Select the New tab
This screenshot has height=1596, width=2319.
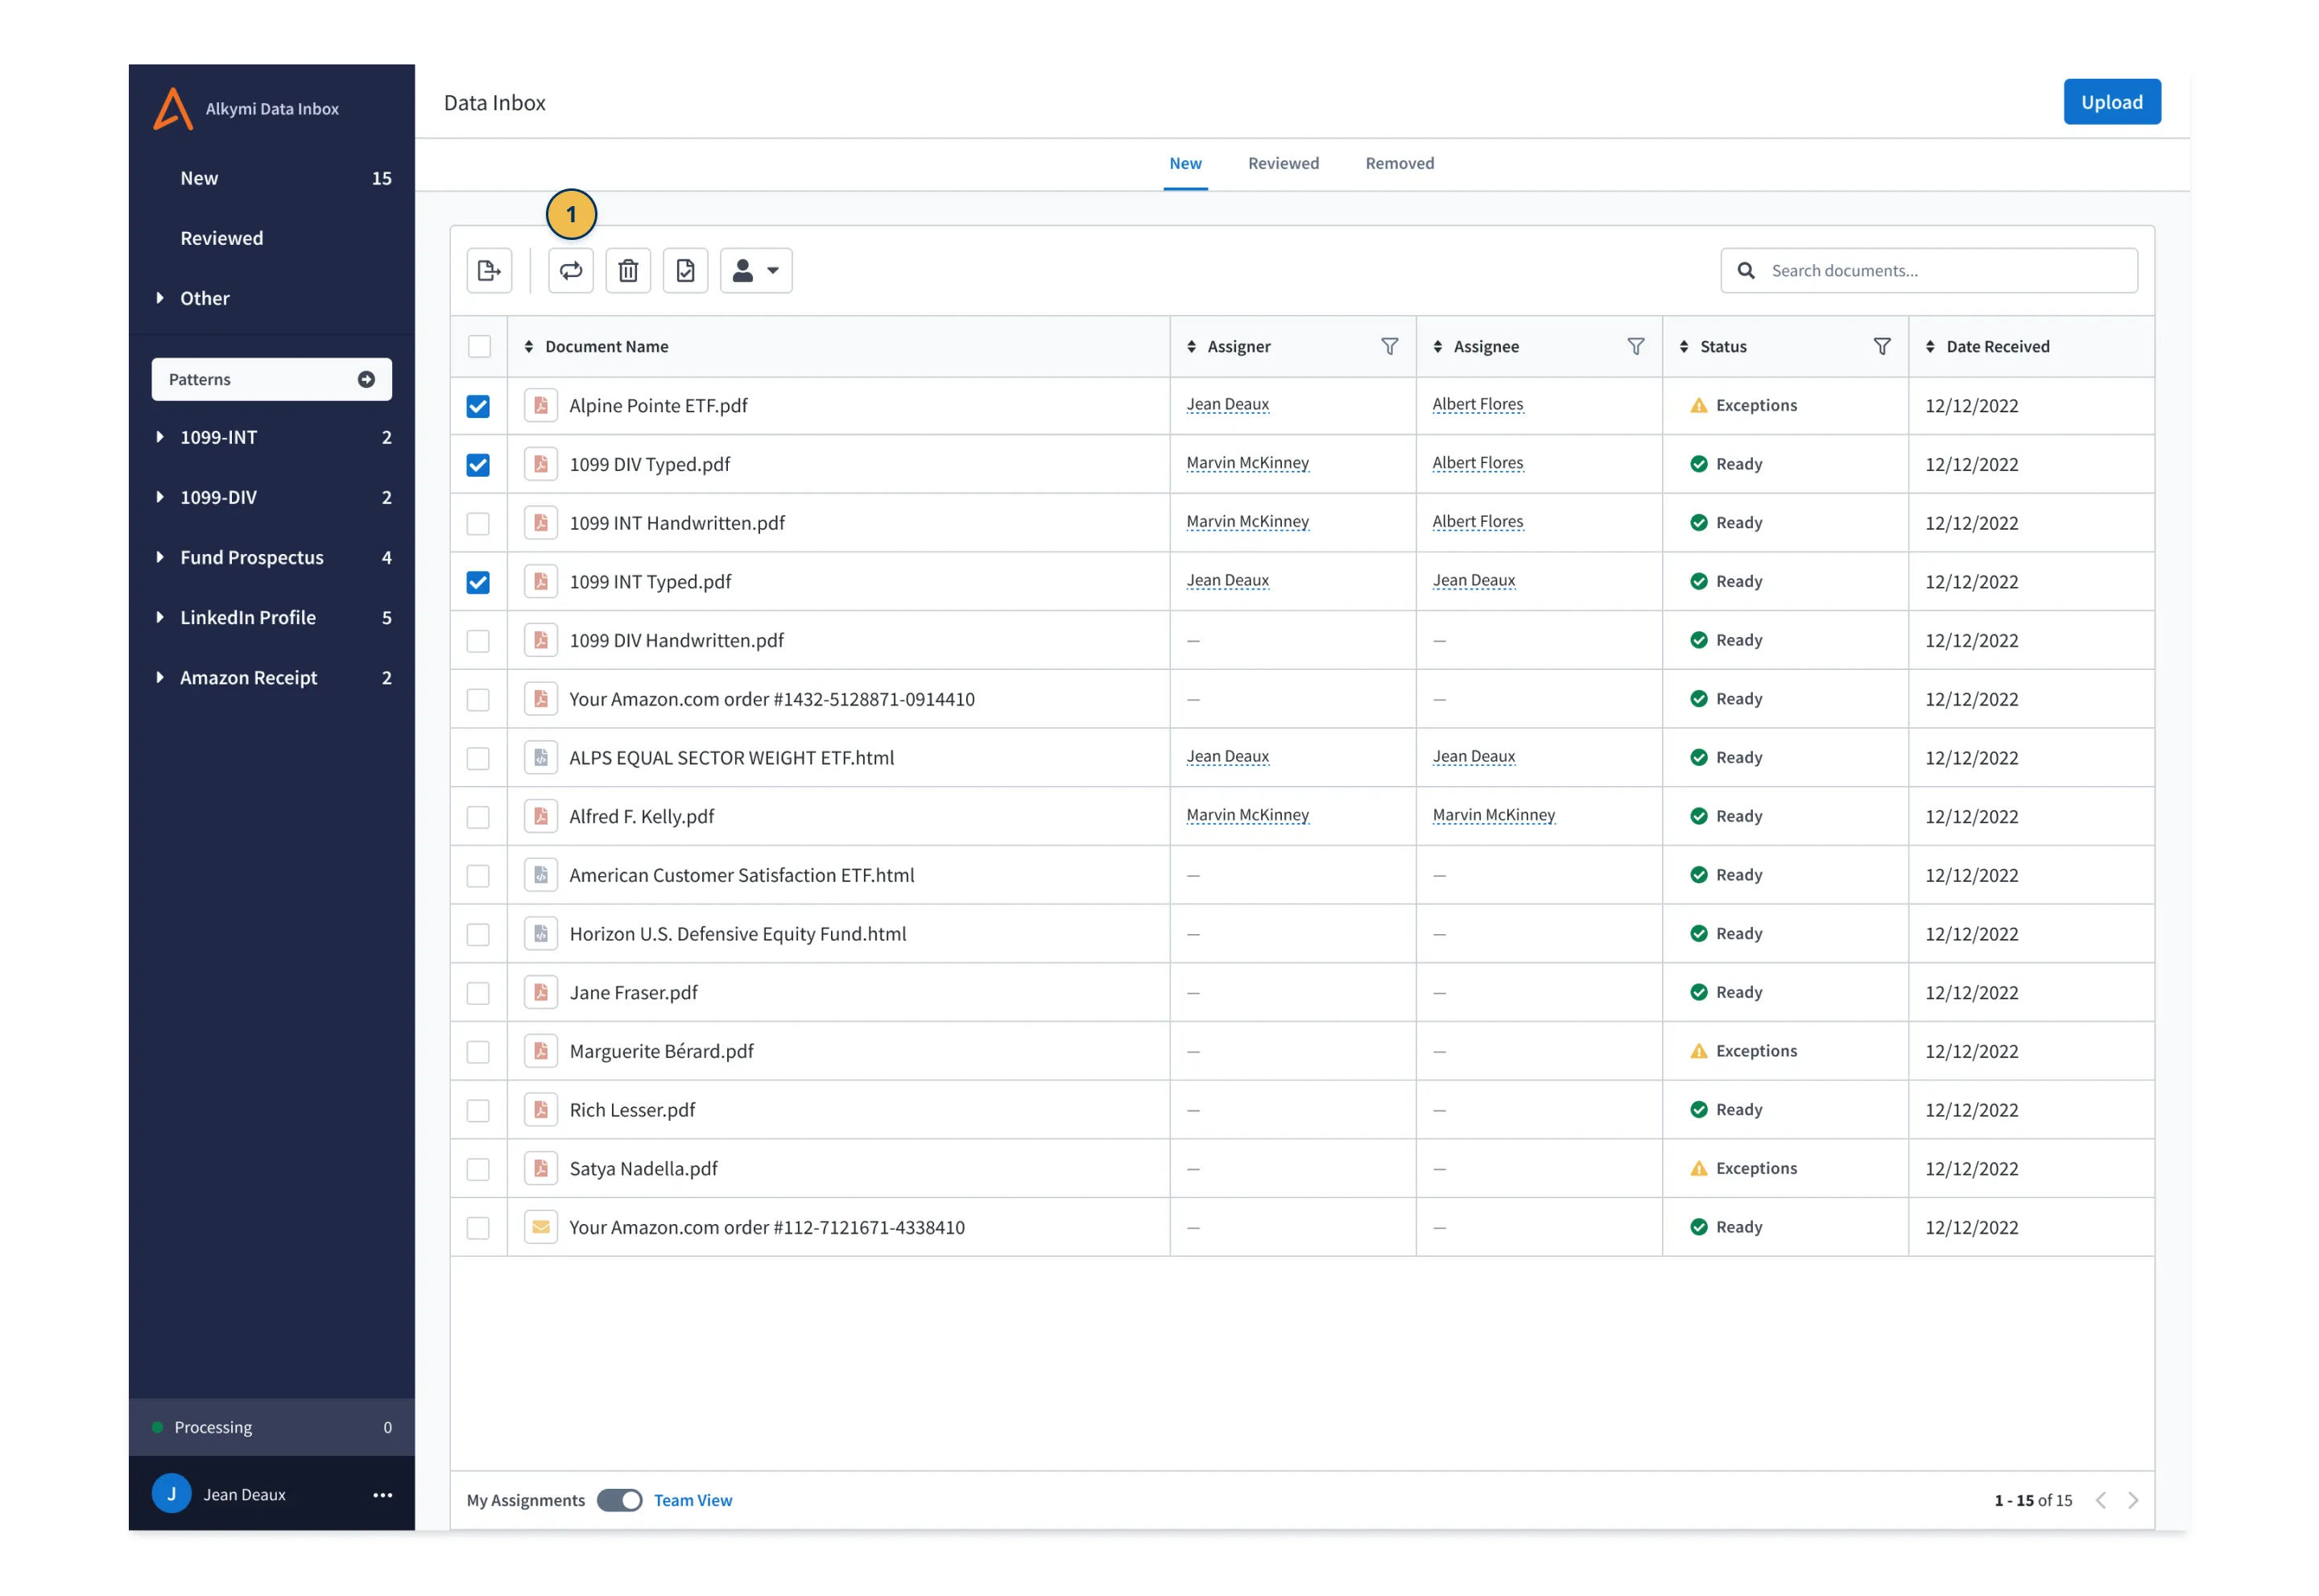pos(1185,163)
